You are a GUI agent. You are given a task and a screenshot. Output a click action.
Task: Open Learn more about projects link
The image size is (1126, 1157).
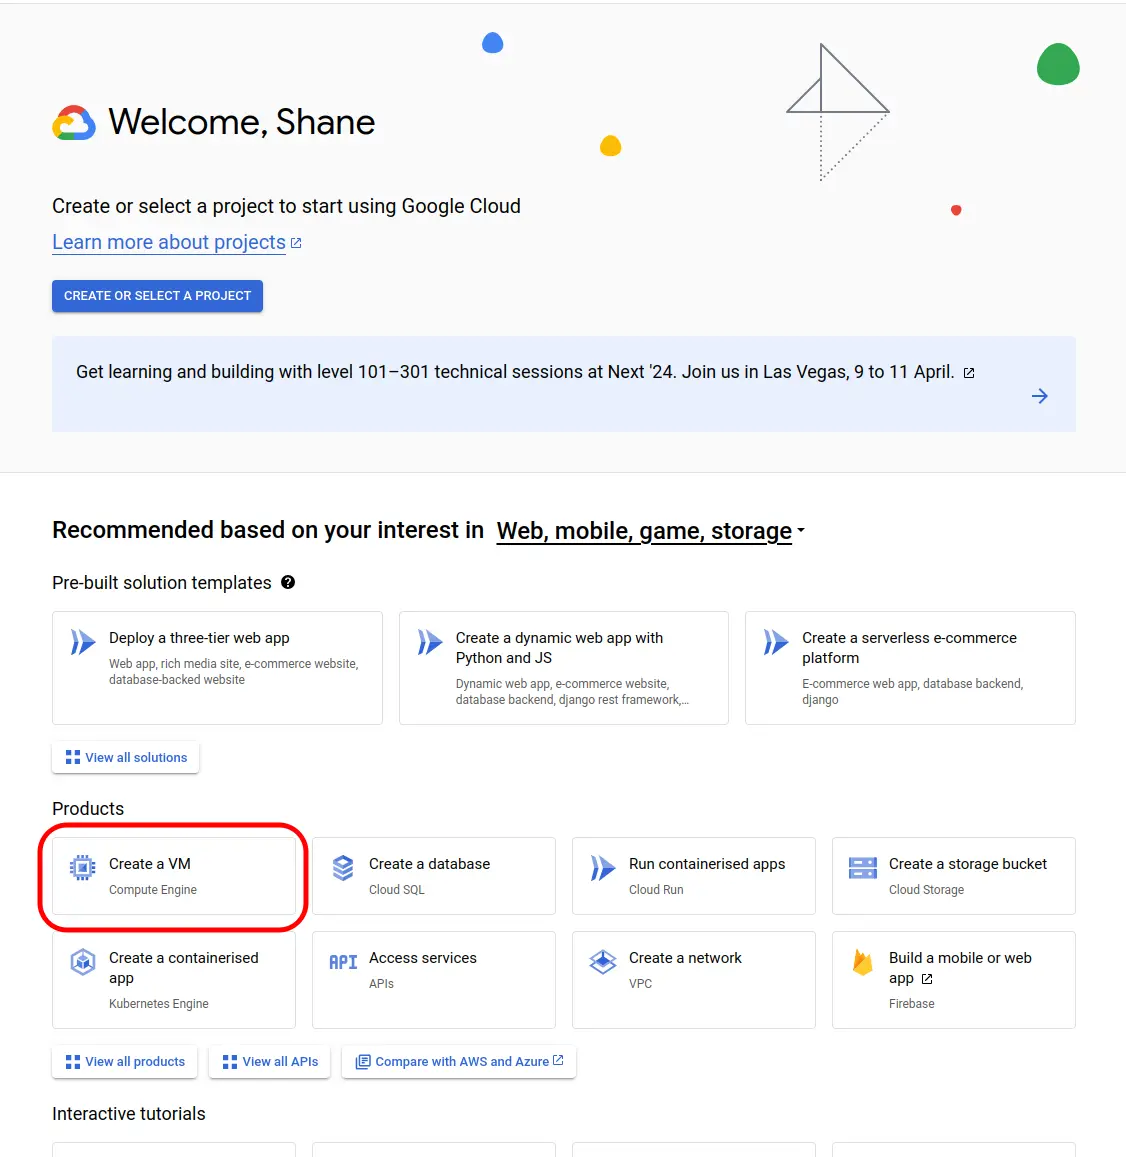tap(169, 242)
